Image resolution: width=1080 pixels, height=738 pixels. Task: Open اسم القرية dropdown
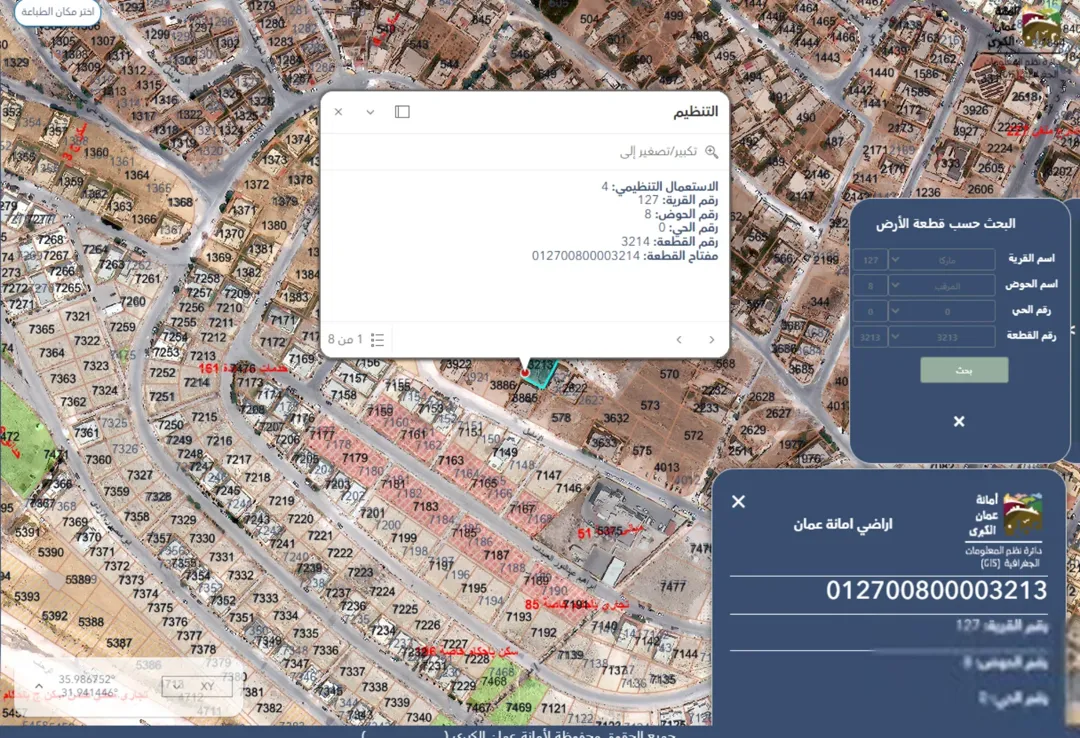[x=942, y=260]
